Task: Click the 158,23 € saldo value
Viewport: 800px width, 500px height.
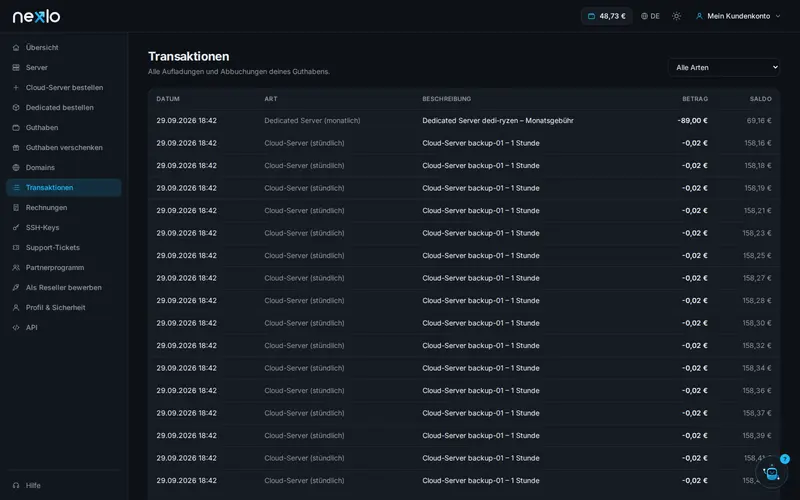Action: [x=757, y=233]
